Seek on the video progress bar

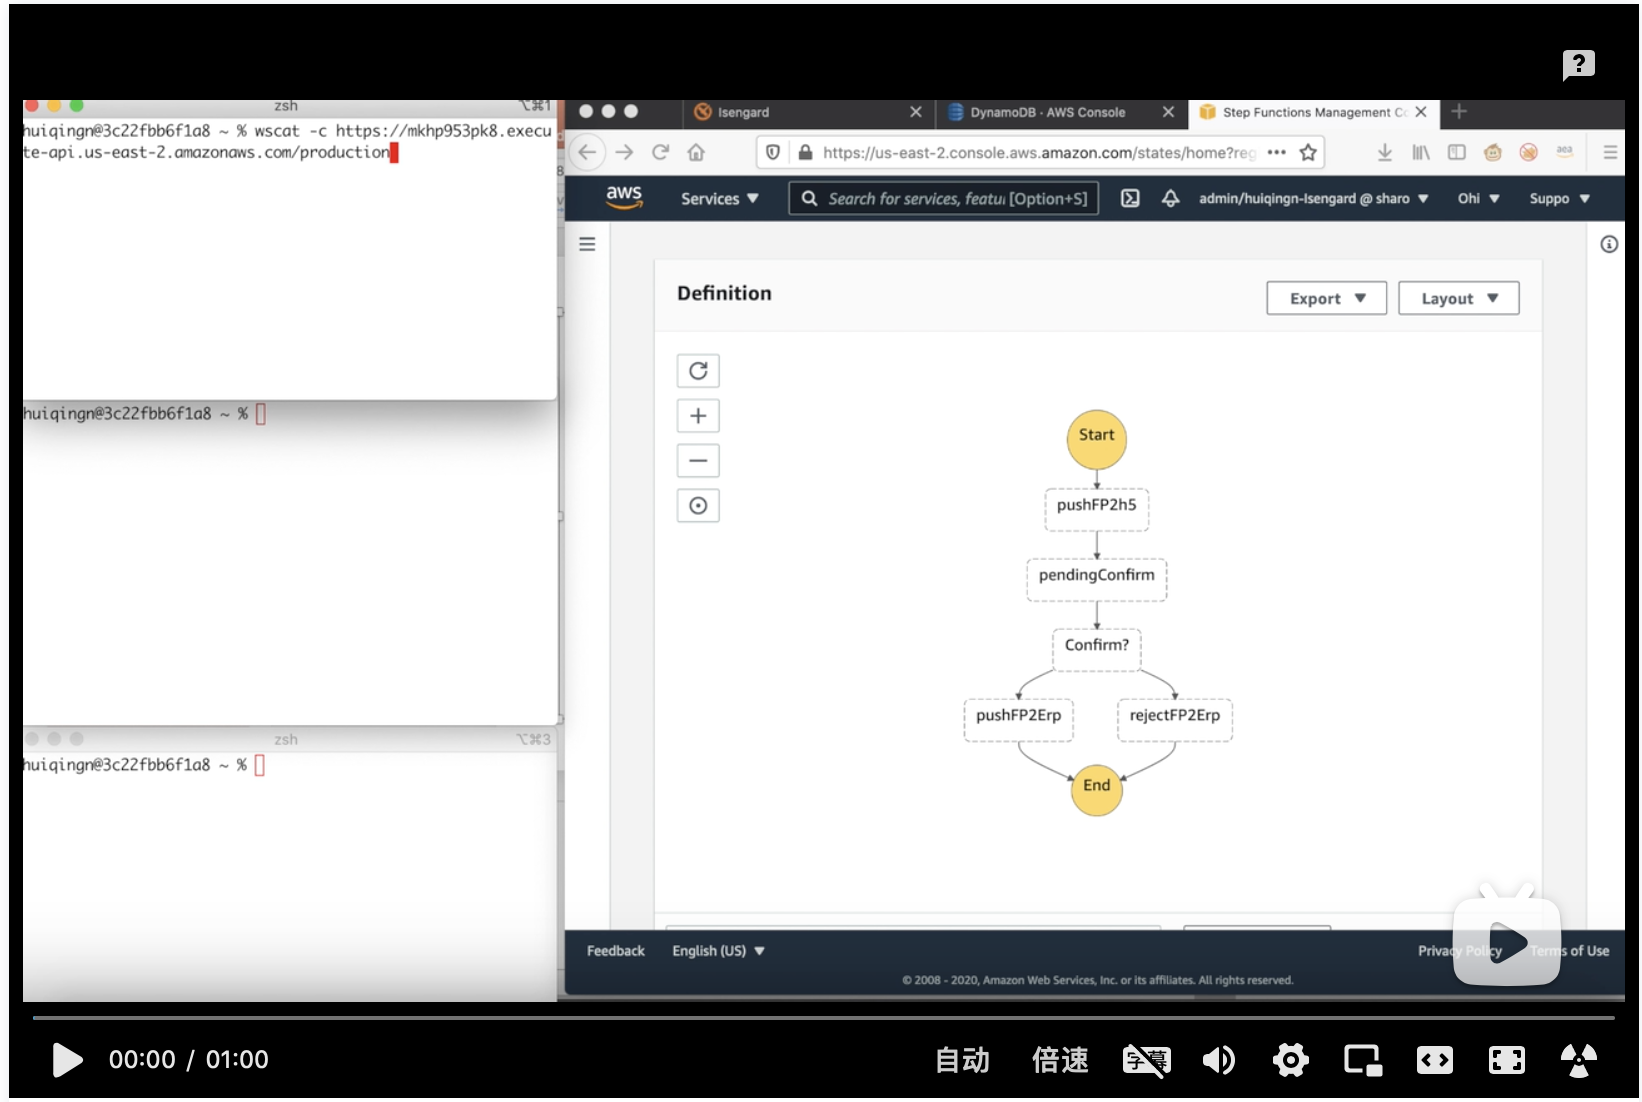[823, 1018]
